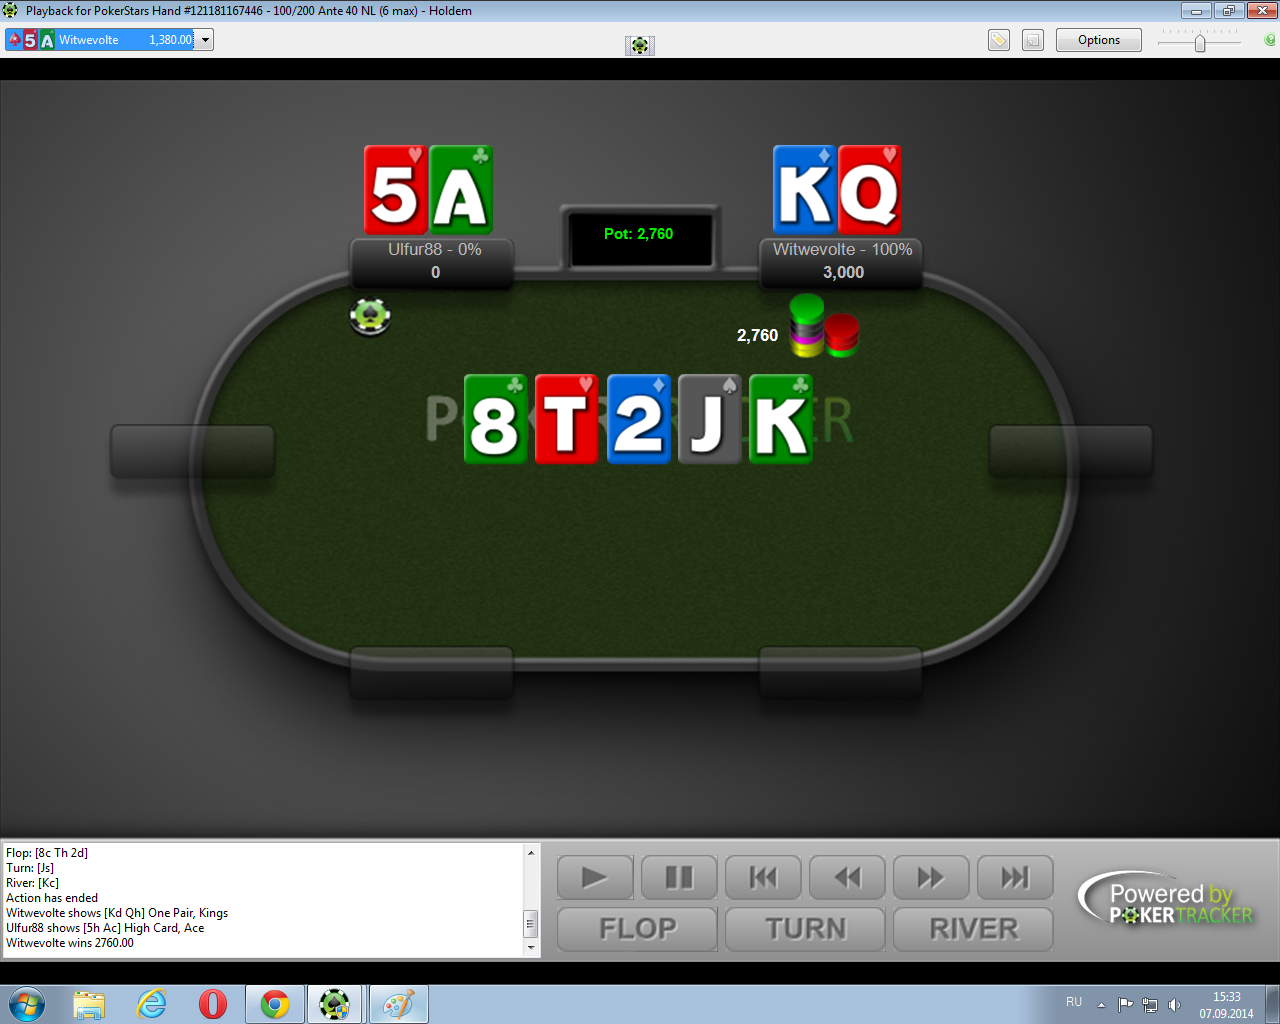The width and height of the screenshot is (1280, 1024).
Task: Click the Witwevolte player name plate
Action: pyautogui.click(x=842, y=262)
